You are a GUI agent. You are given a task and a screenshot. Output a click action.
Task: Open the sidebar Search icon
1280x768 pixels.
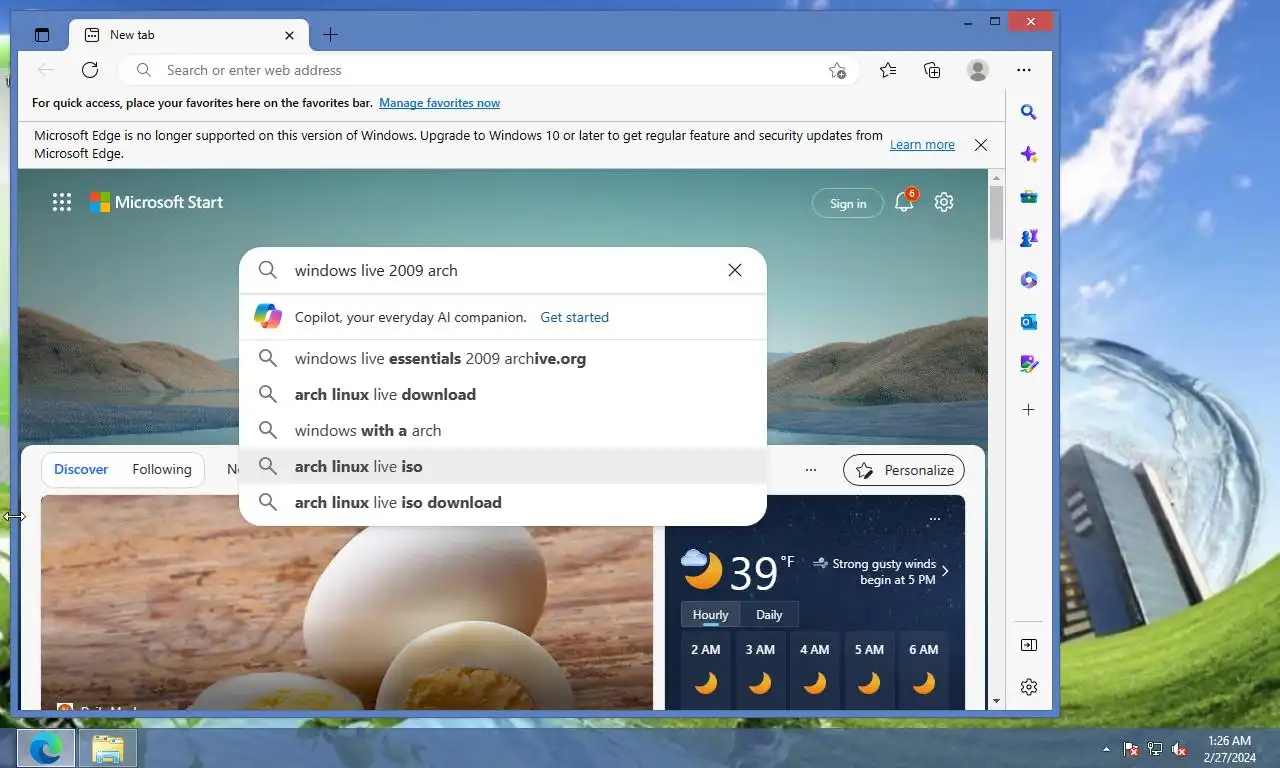[1029, 112]
